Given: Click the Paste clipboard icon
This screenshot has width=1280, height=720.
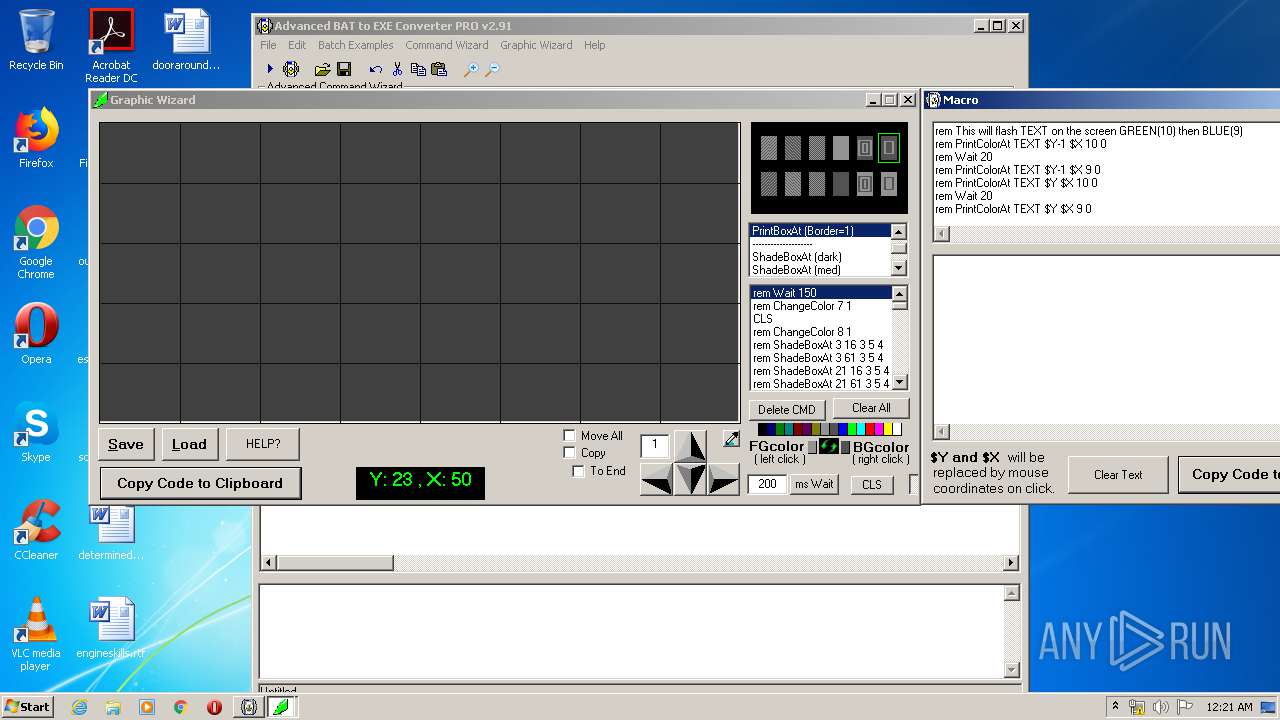Looking at the screenshot, I should pyautogui.click(x=438, y=69).
